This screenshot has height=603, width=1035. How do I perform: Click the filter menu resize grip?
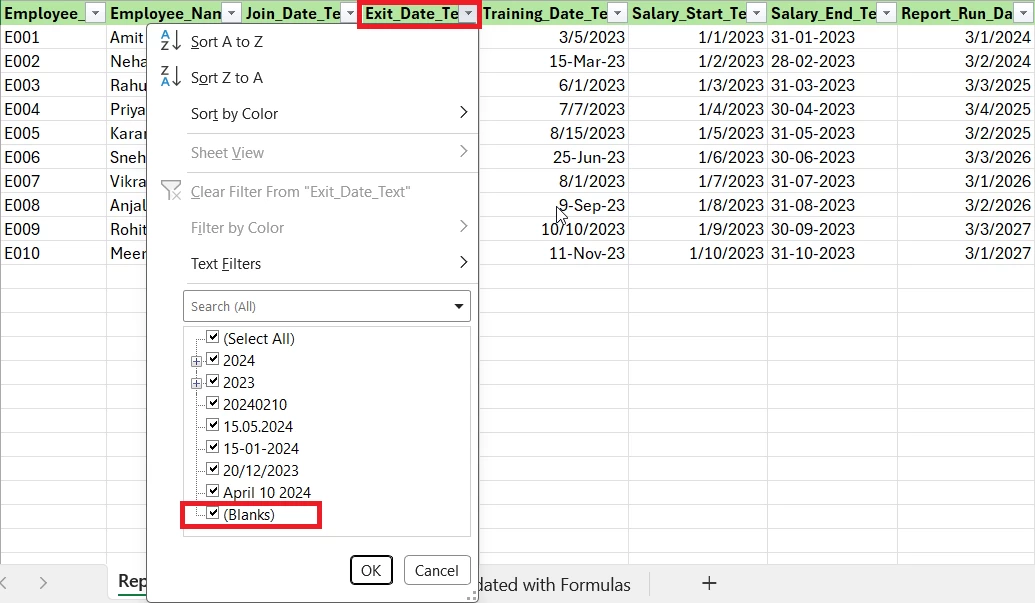(471, 595)
